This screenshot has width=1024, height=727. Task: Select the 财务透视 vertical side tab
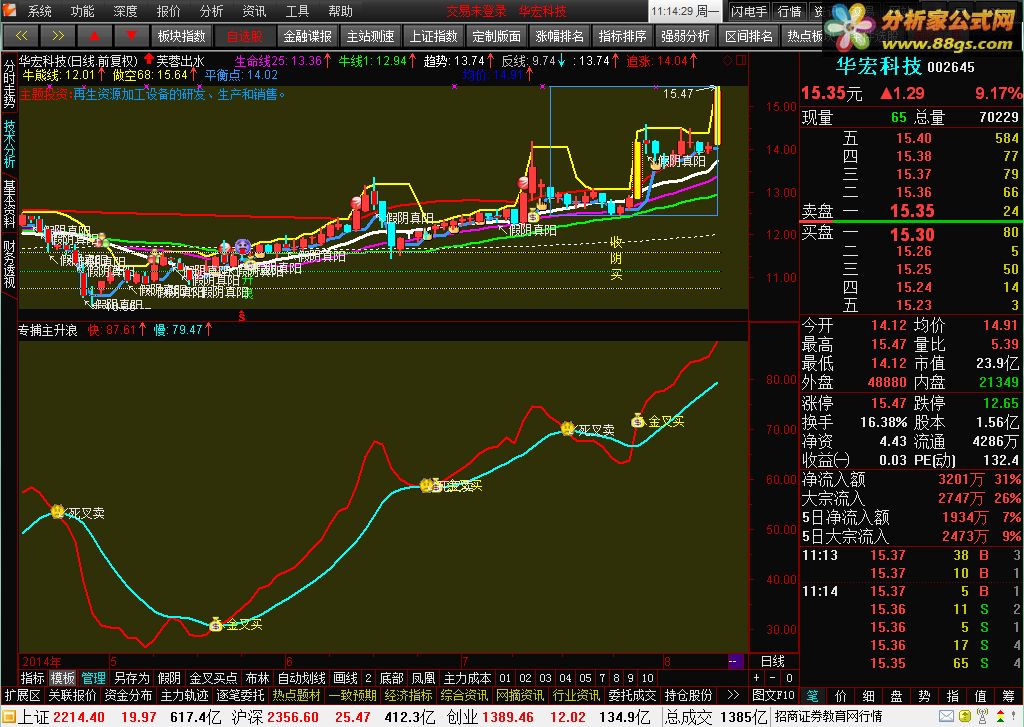click(9, 265)
